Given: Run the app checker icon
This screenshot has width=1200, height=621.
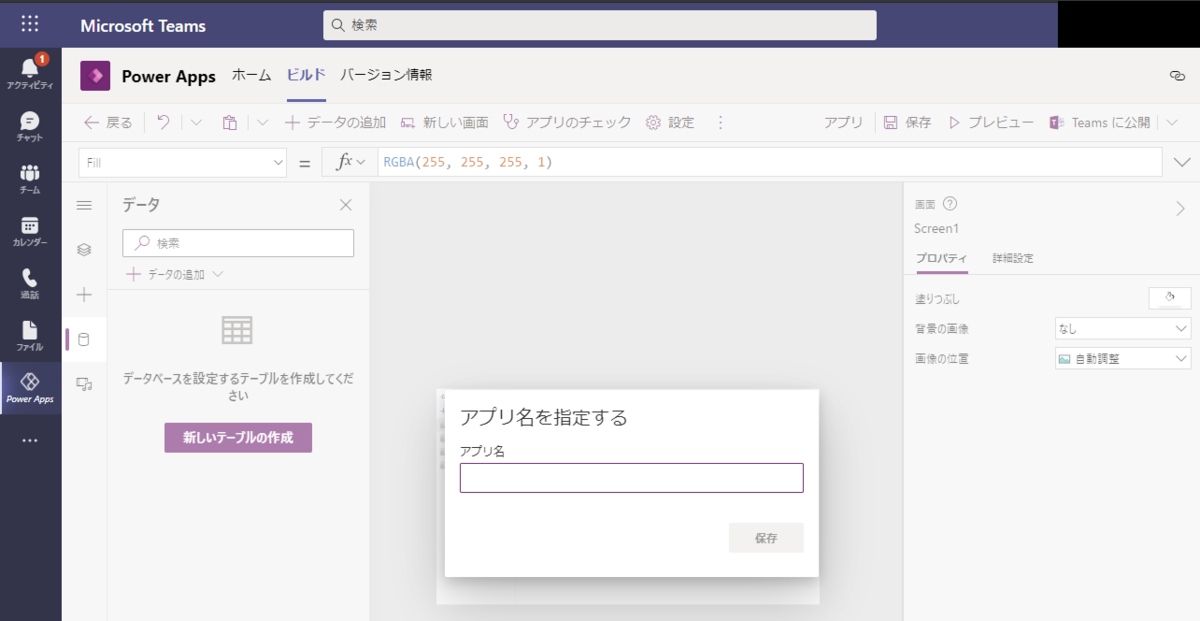Looking at the screenshot, I should point(510,122).
